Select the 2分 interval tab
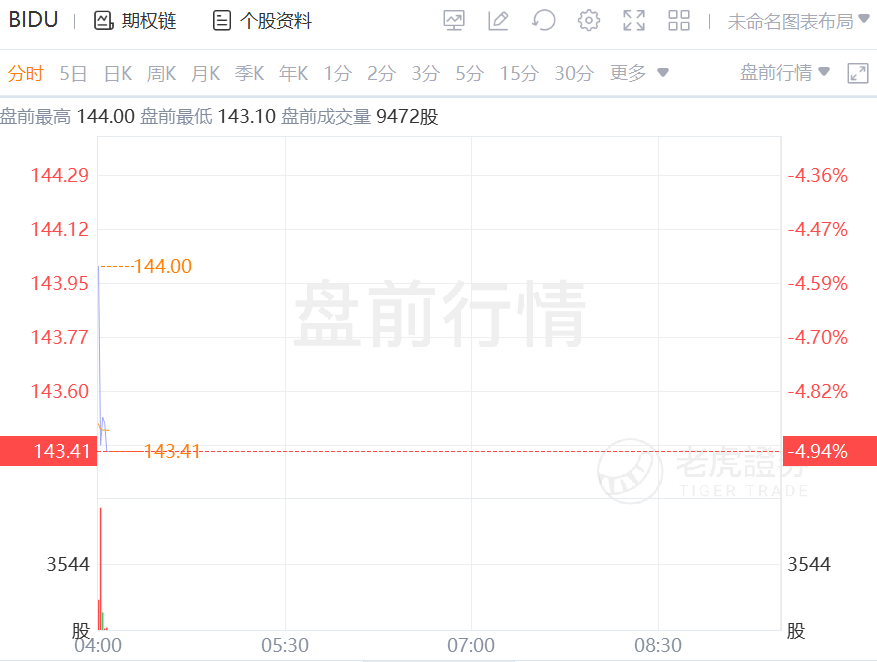This screenshot has width=877, height=662. click(381, 73)
